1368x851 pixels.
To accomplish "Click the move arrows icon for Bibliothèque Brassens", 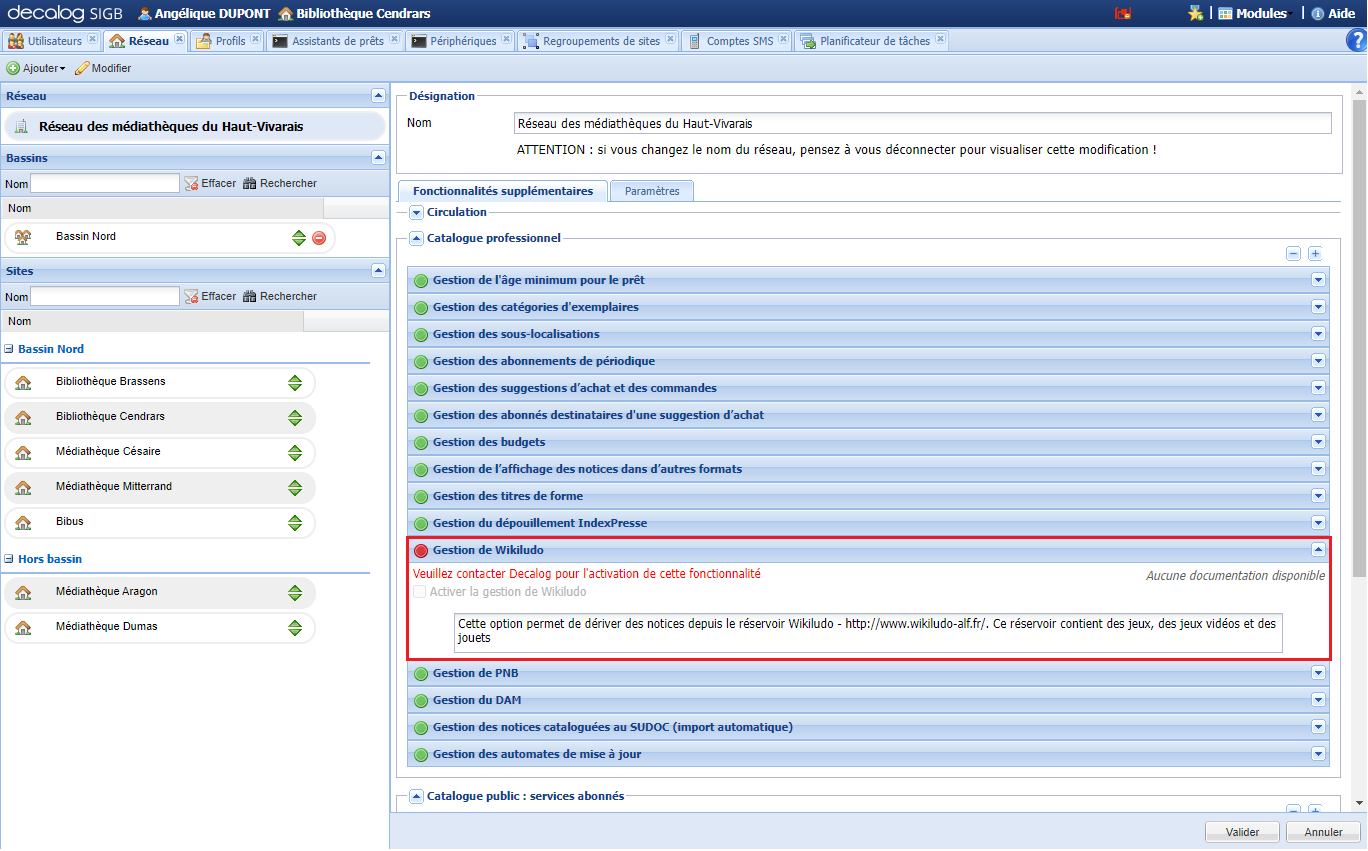I will tap(295, 382).
